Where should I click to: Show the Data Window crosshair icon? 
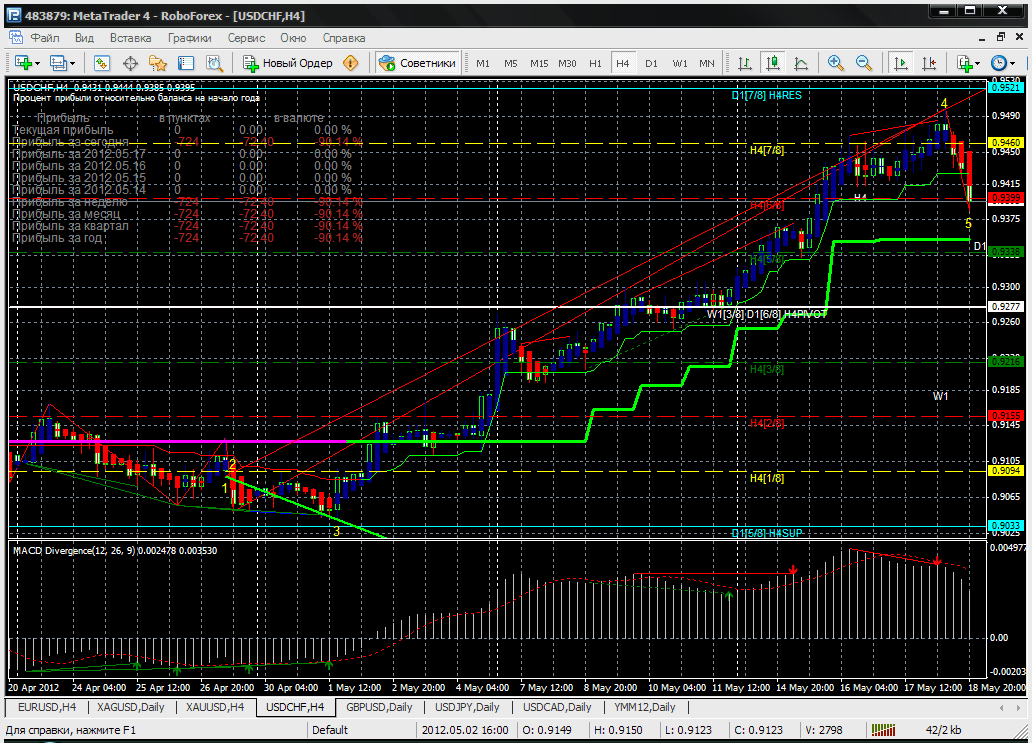(130, 63)
